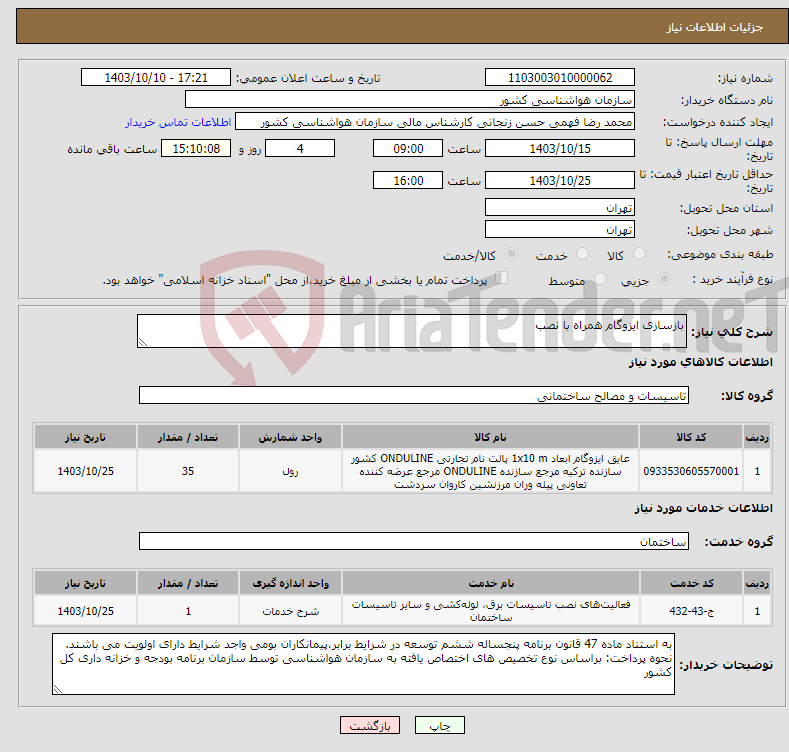This screenshot has width=789, height=752.
Task: Click the buyer name field سازمان هواشناسی کشور
Action: tap(410, 100)
